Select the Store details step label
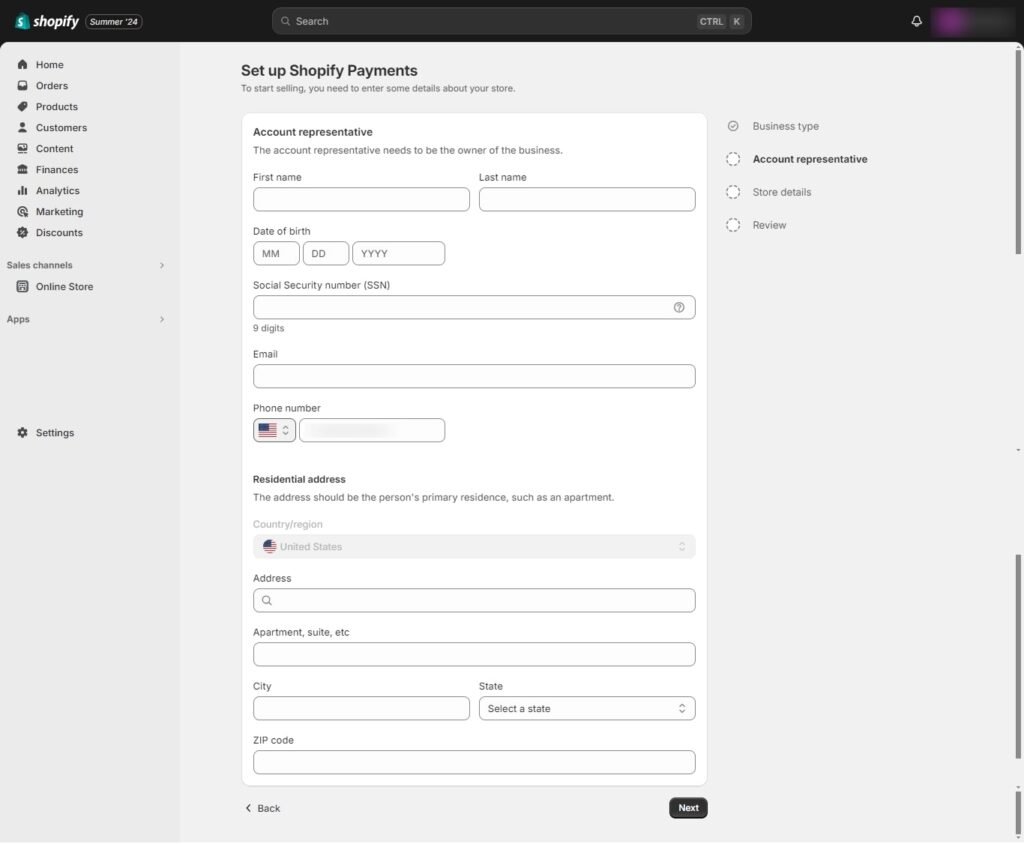The image size is (1024, 844). [x=781, y=192]
